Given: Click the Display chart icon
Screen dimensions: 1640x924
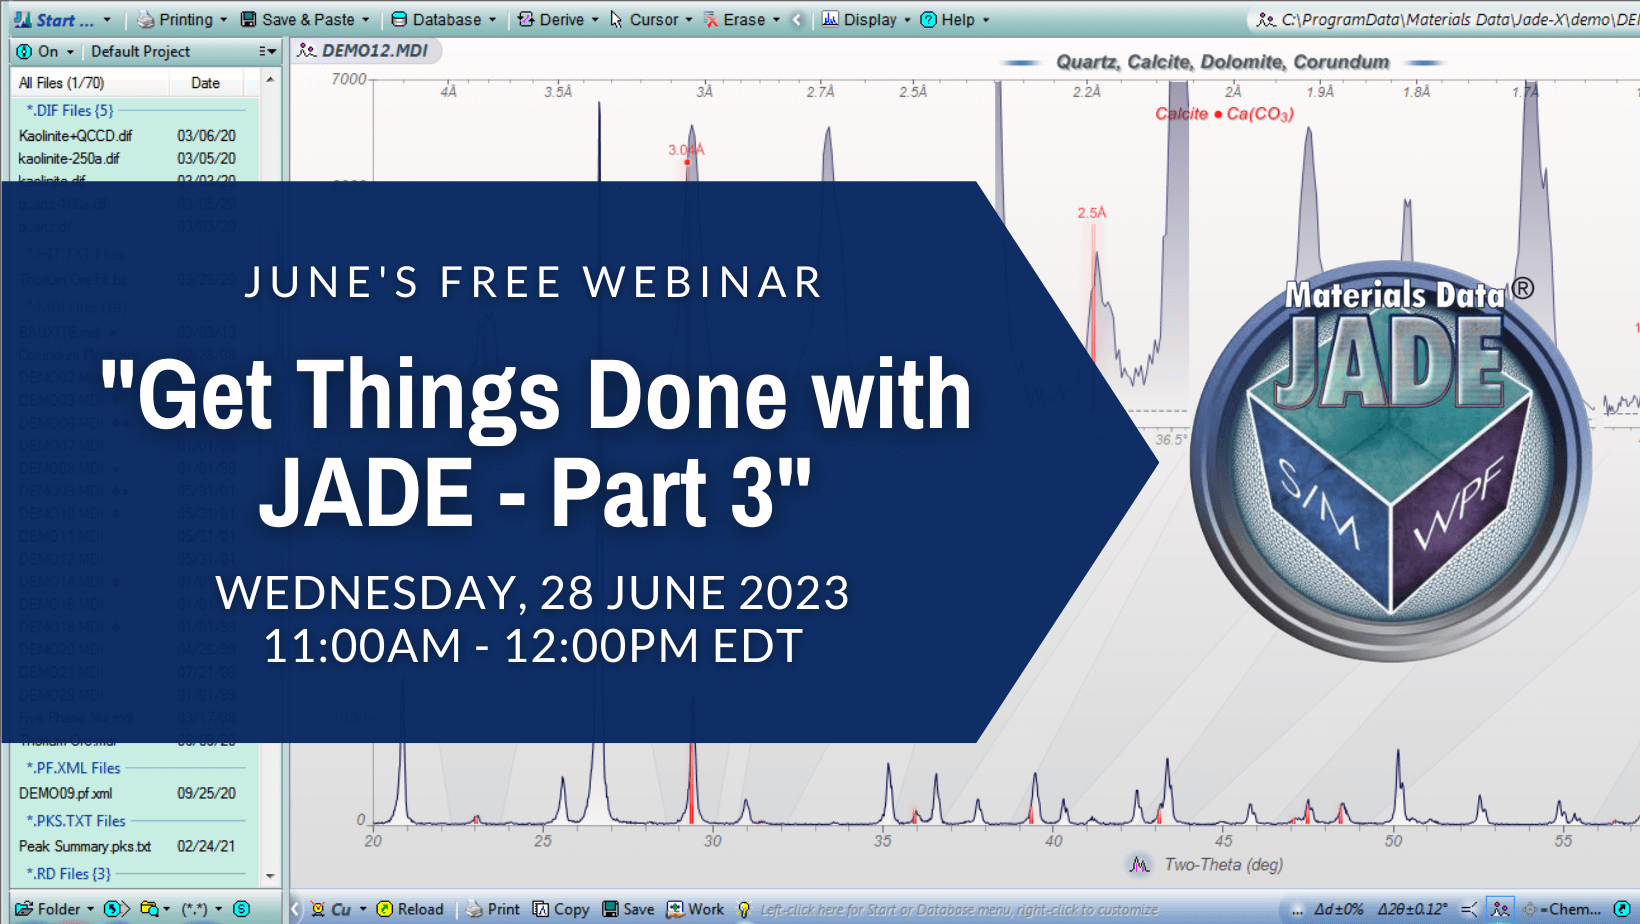Looking at the screenshot, I should [x=830, y=19].
